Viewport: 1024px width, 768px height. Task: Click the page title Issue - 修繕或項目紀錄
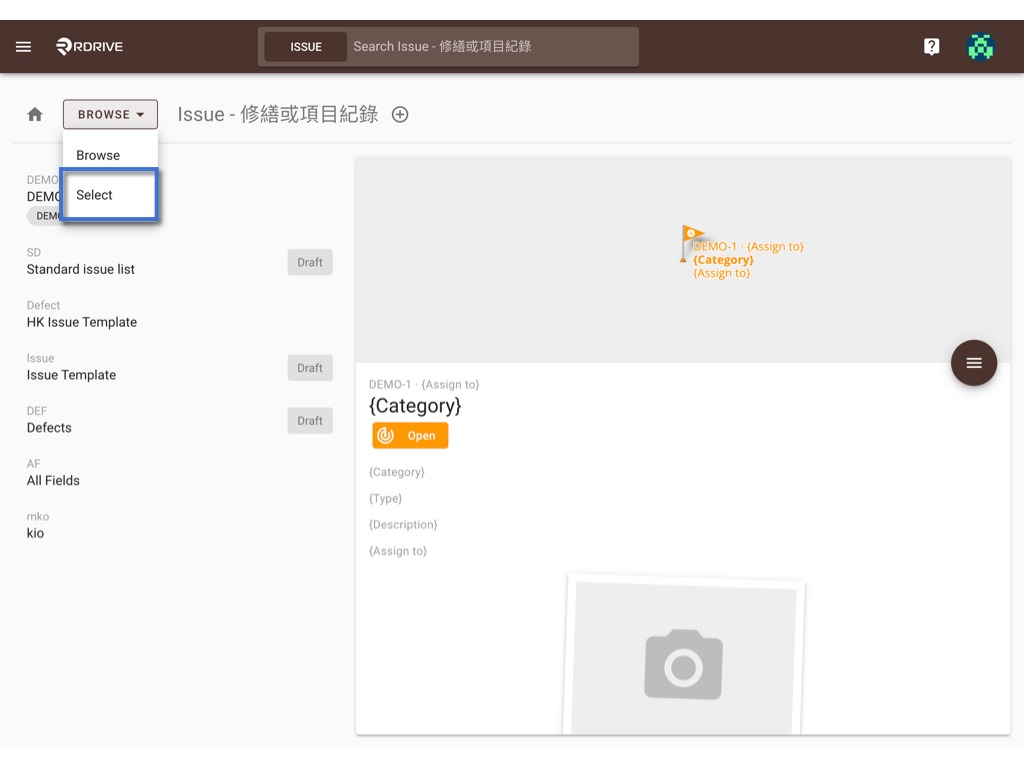[x=278, y=114]
